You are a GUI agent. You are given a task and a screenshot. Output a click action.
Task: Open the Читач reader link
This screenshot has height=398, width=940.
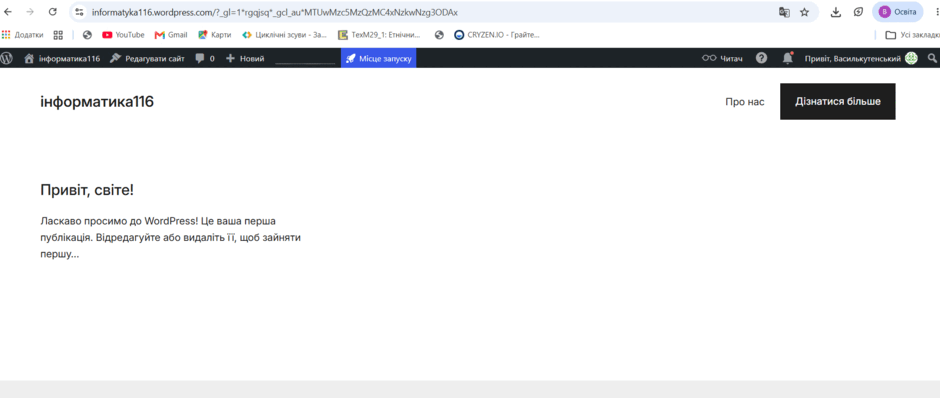(722, 58)
